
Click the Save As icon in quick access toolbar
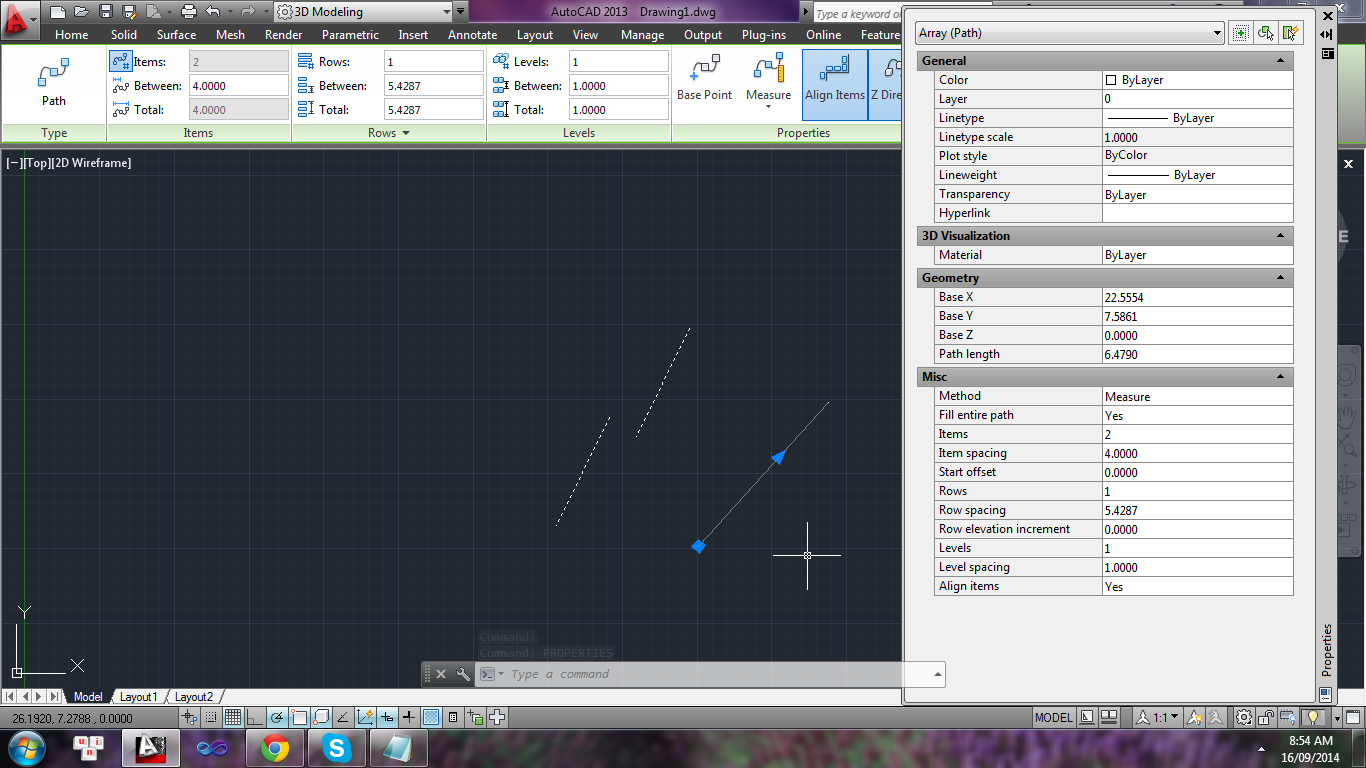129,12
